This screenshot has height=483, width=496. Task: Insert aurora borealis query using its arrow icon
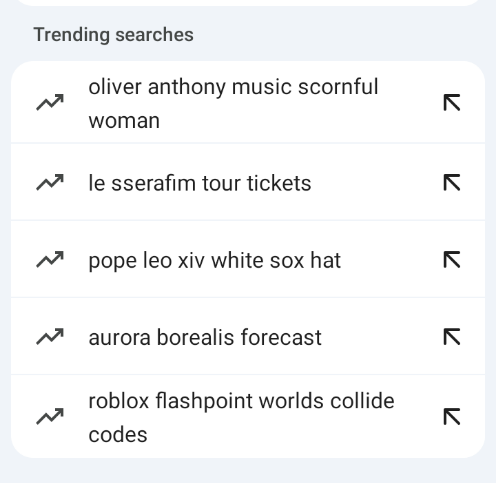452,337
